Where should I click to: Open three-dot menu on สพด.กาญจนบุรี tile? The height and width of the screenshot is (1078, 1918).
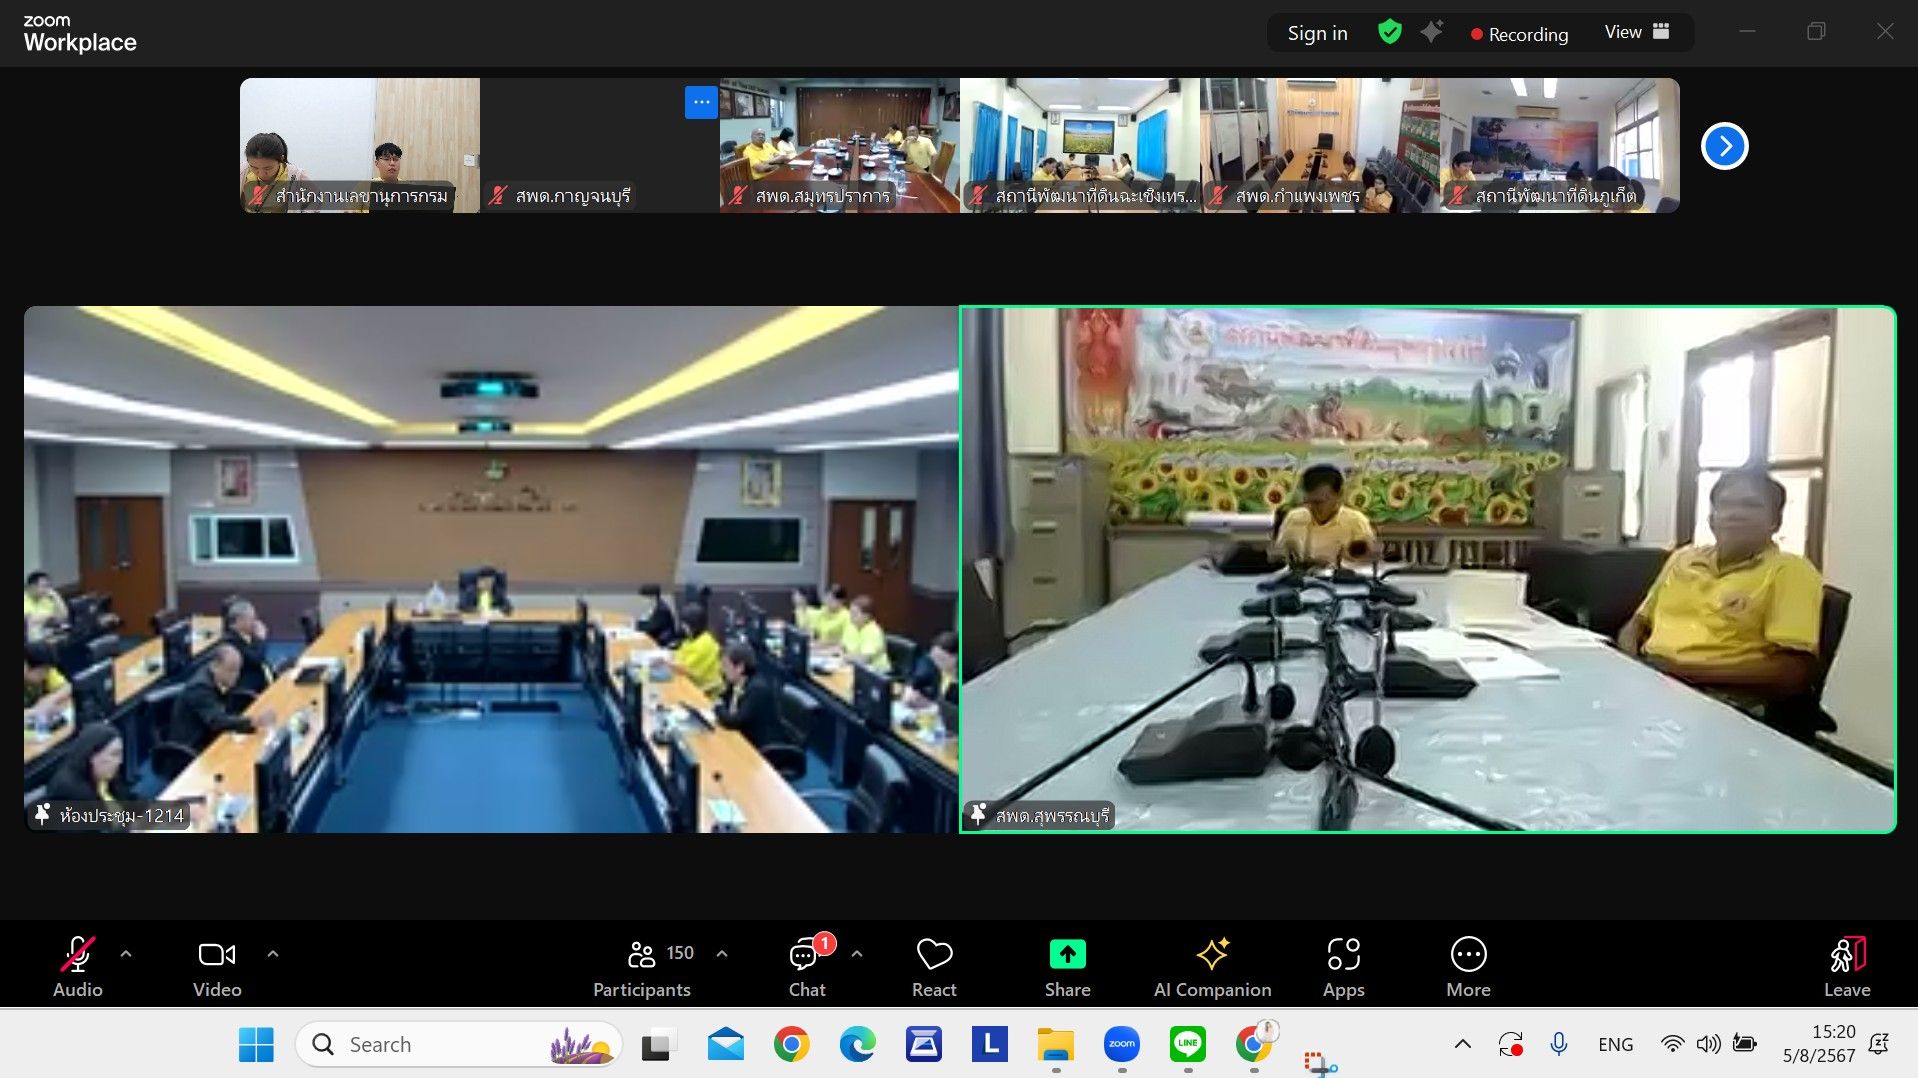[x=701, y=102]
